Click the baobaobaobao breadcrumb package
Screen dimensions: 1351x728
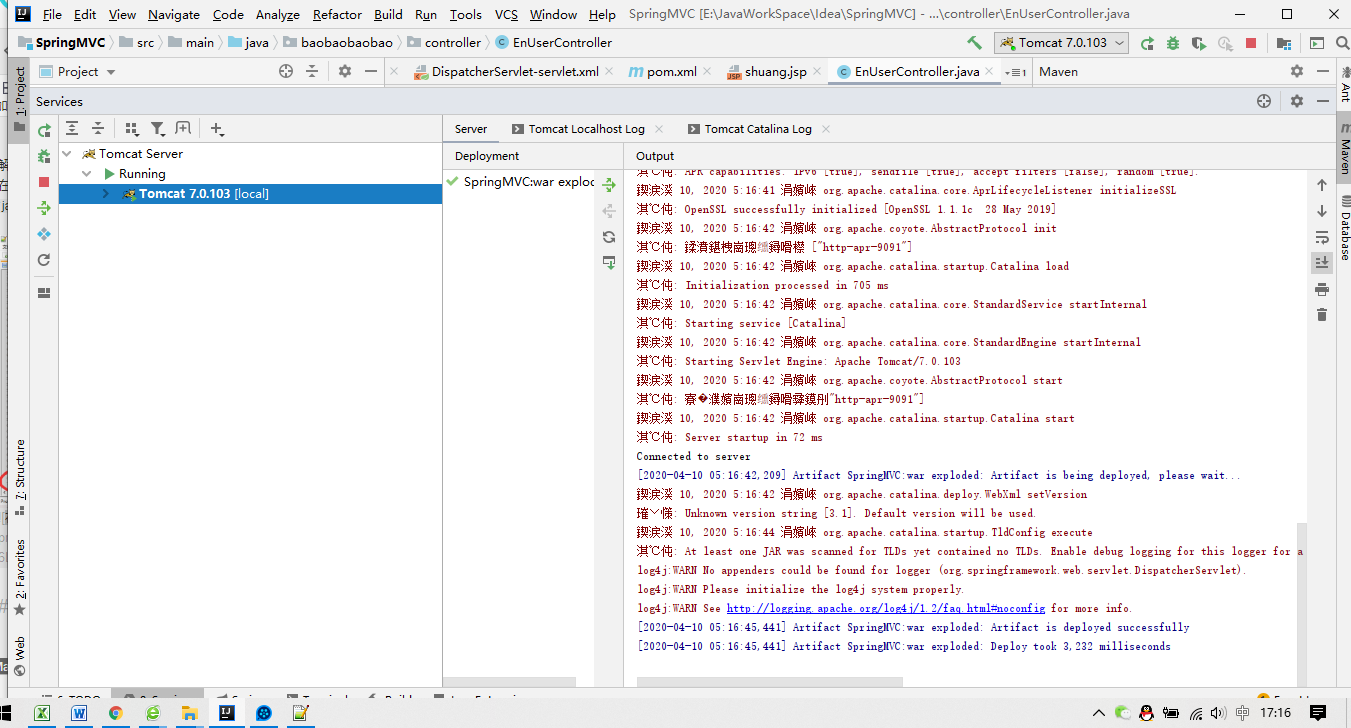[x=337, y=43]
